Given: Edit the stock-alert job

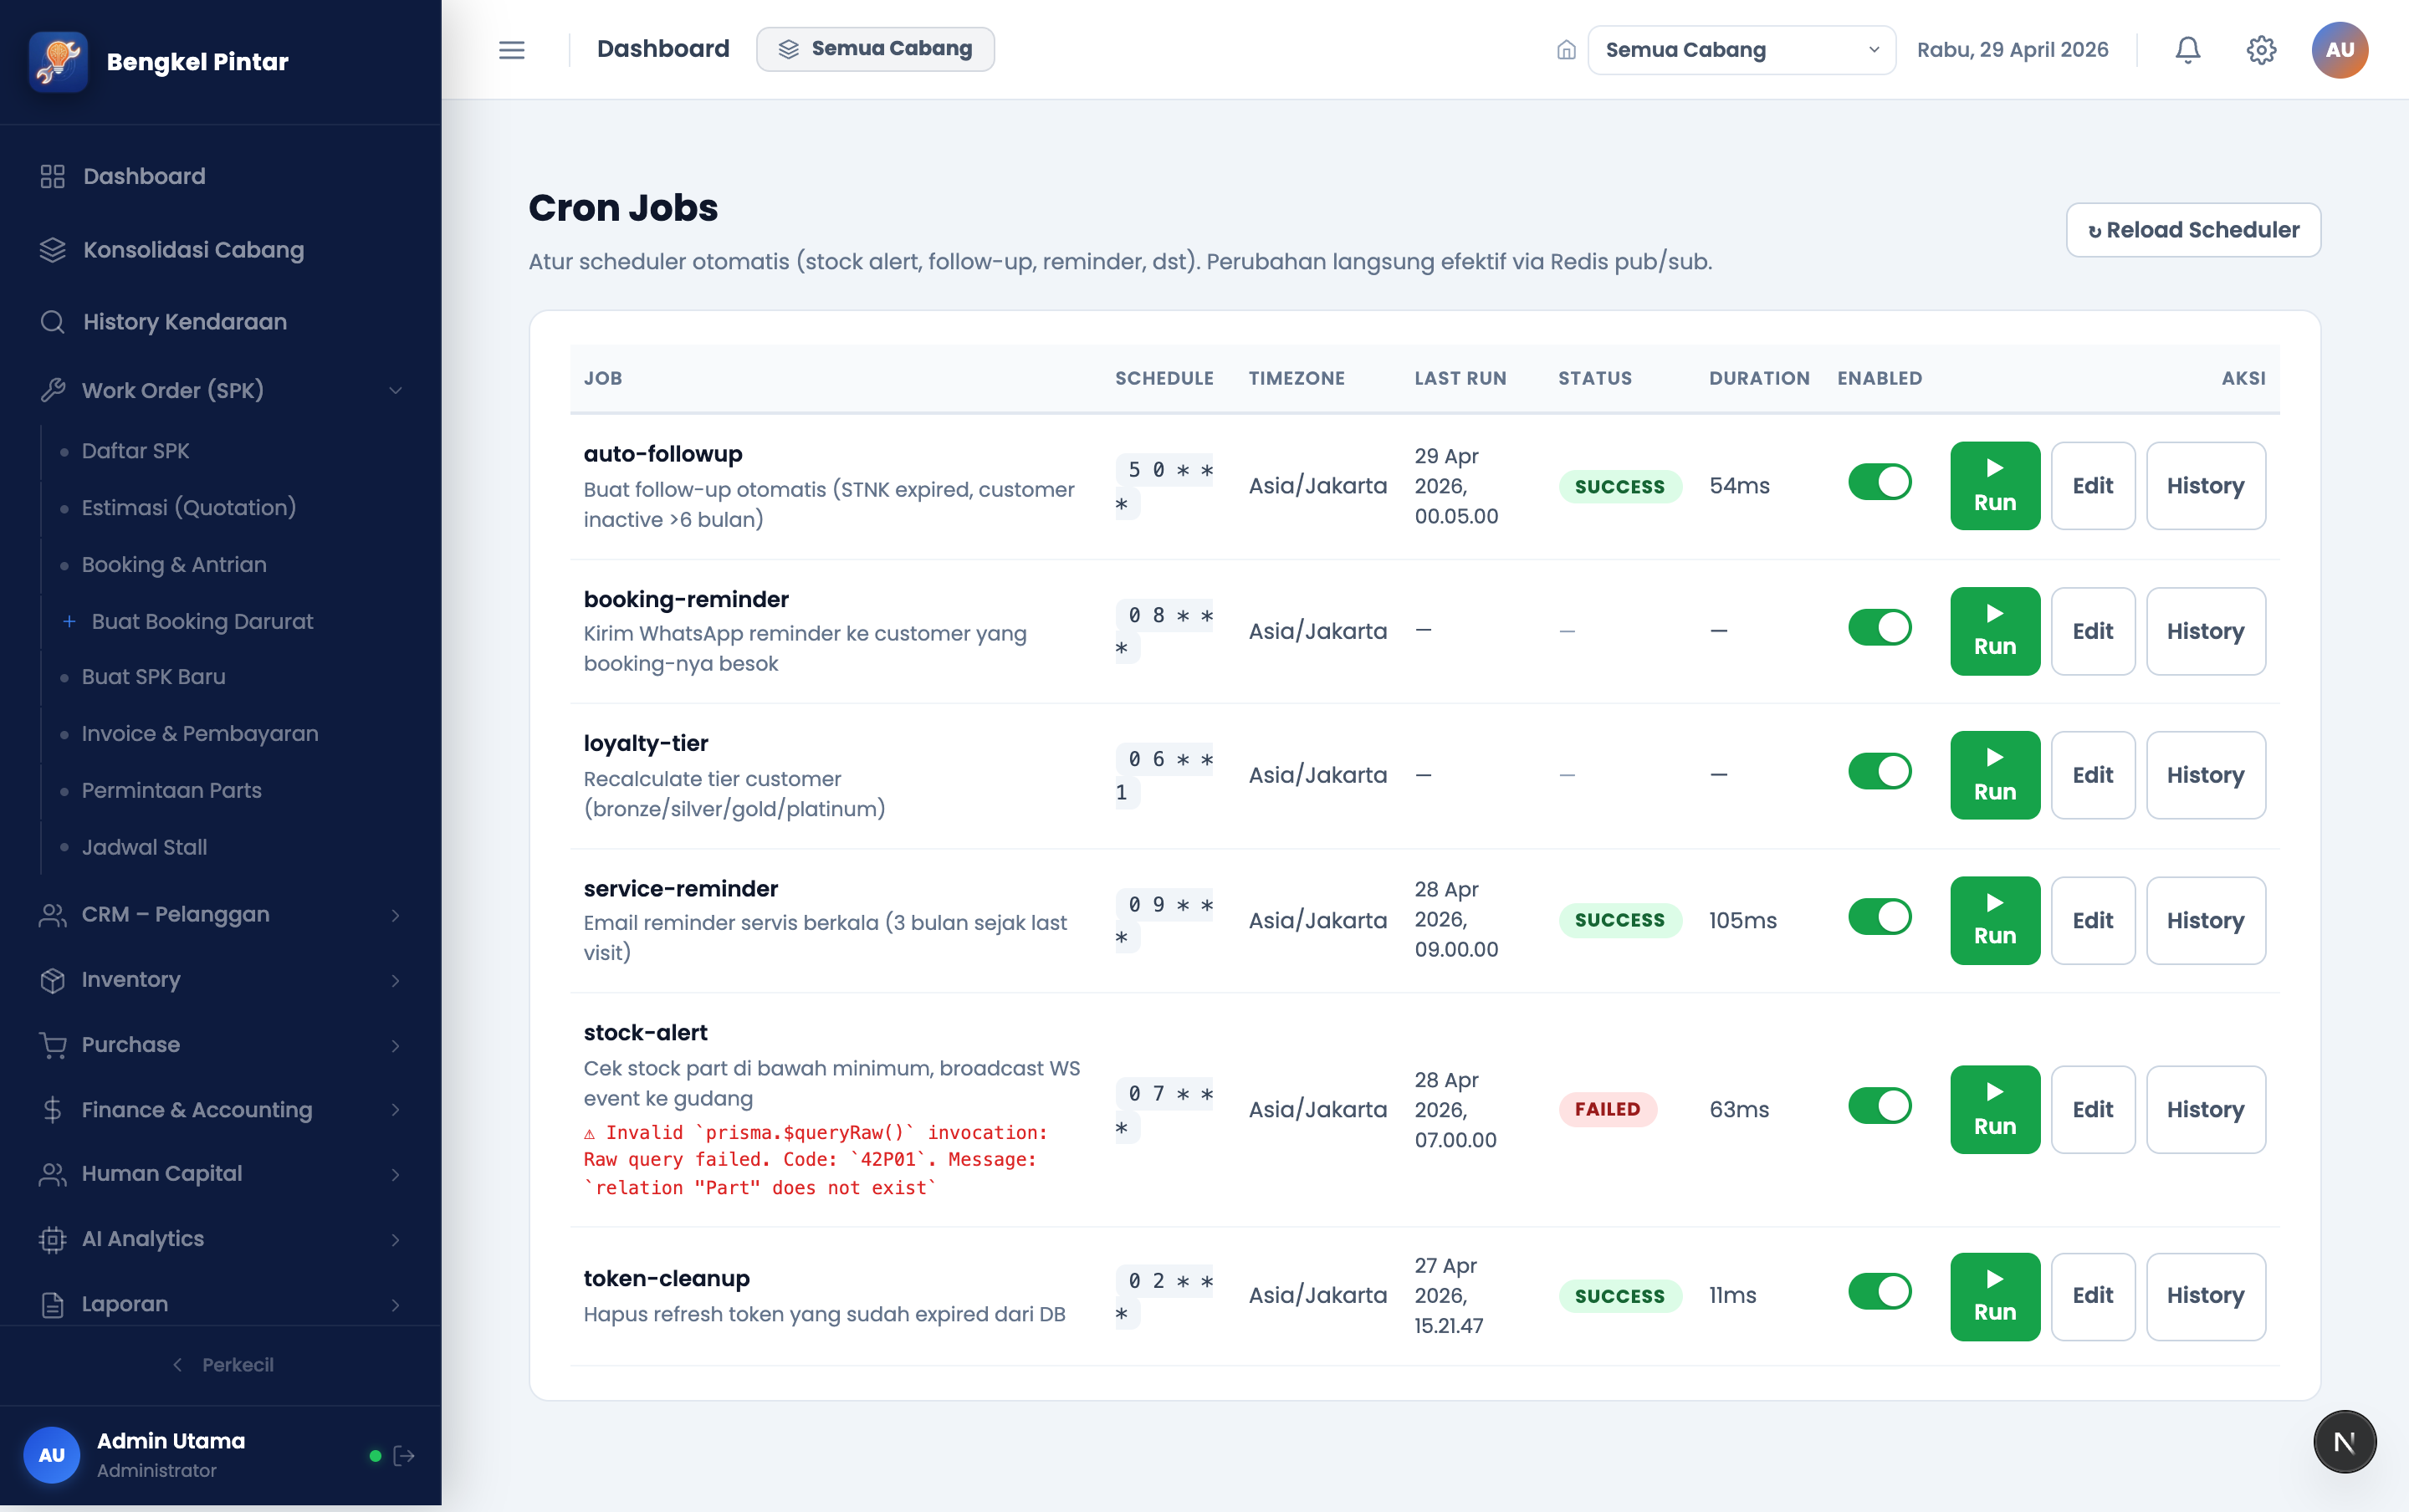Looking at the screenshot, I should tap(2092, 1109).
